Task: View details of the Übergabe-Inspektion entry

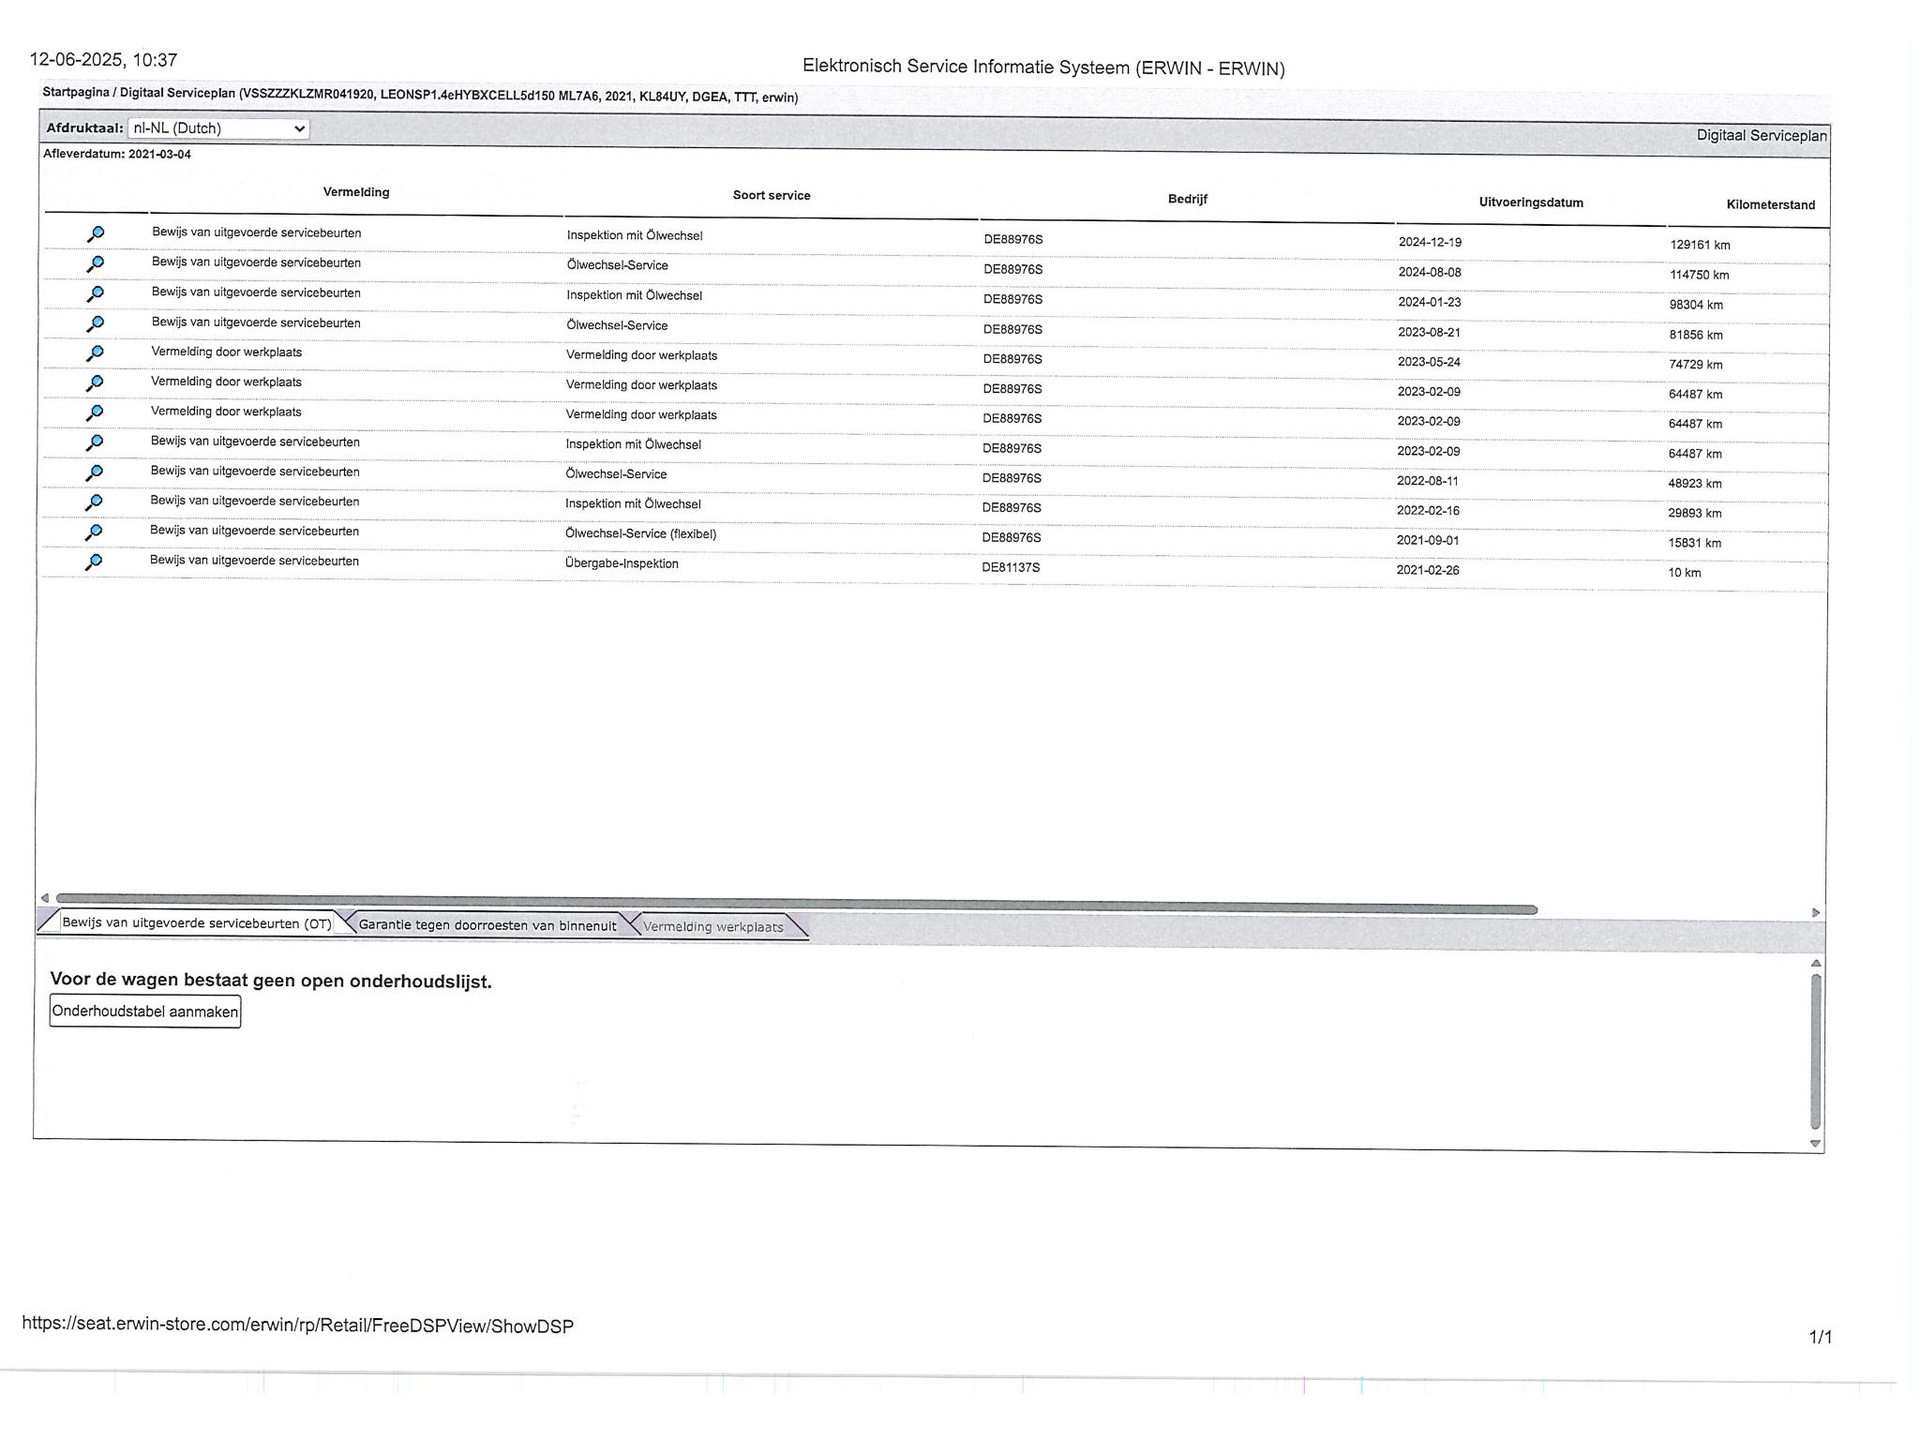Action: [x=94, y=562]
